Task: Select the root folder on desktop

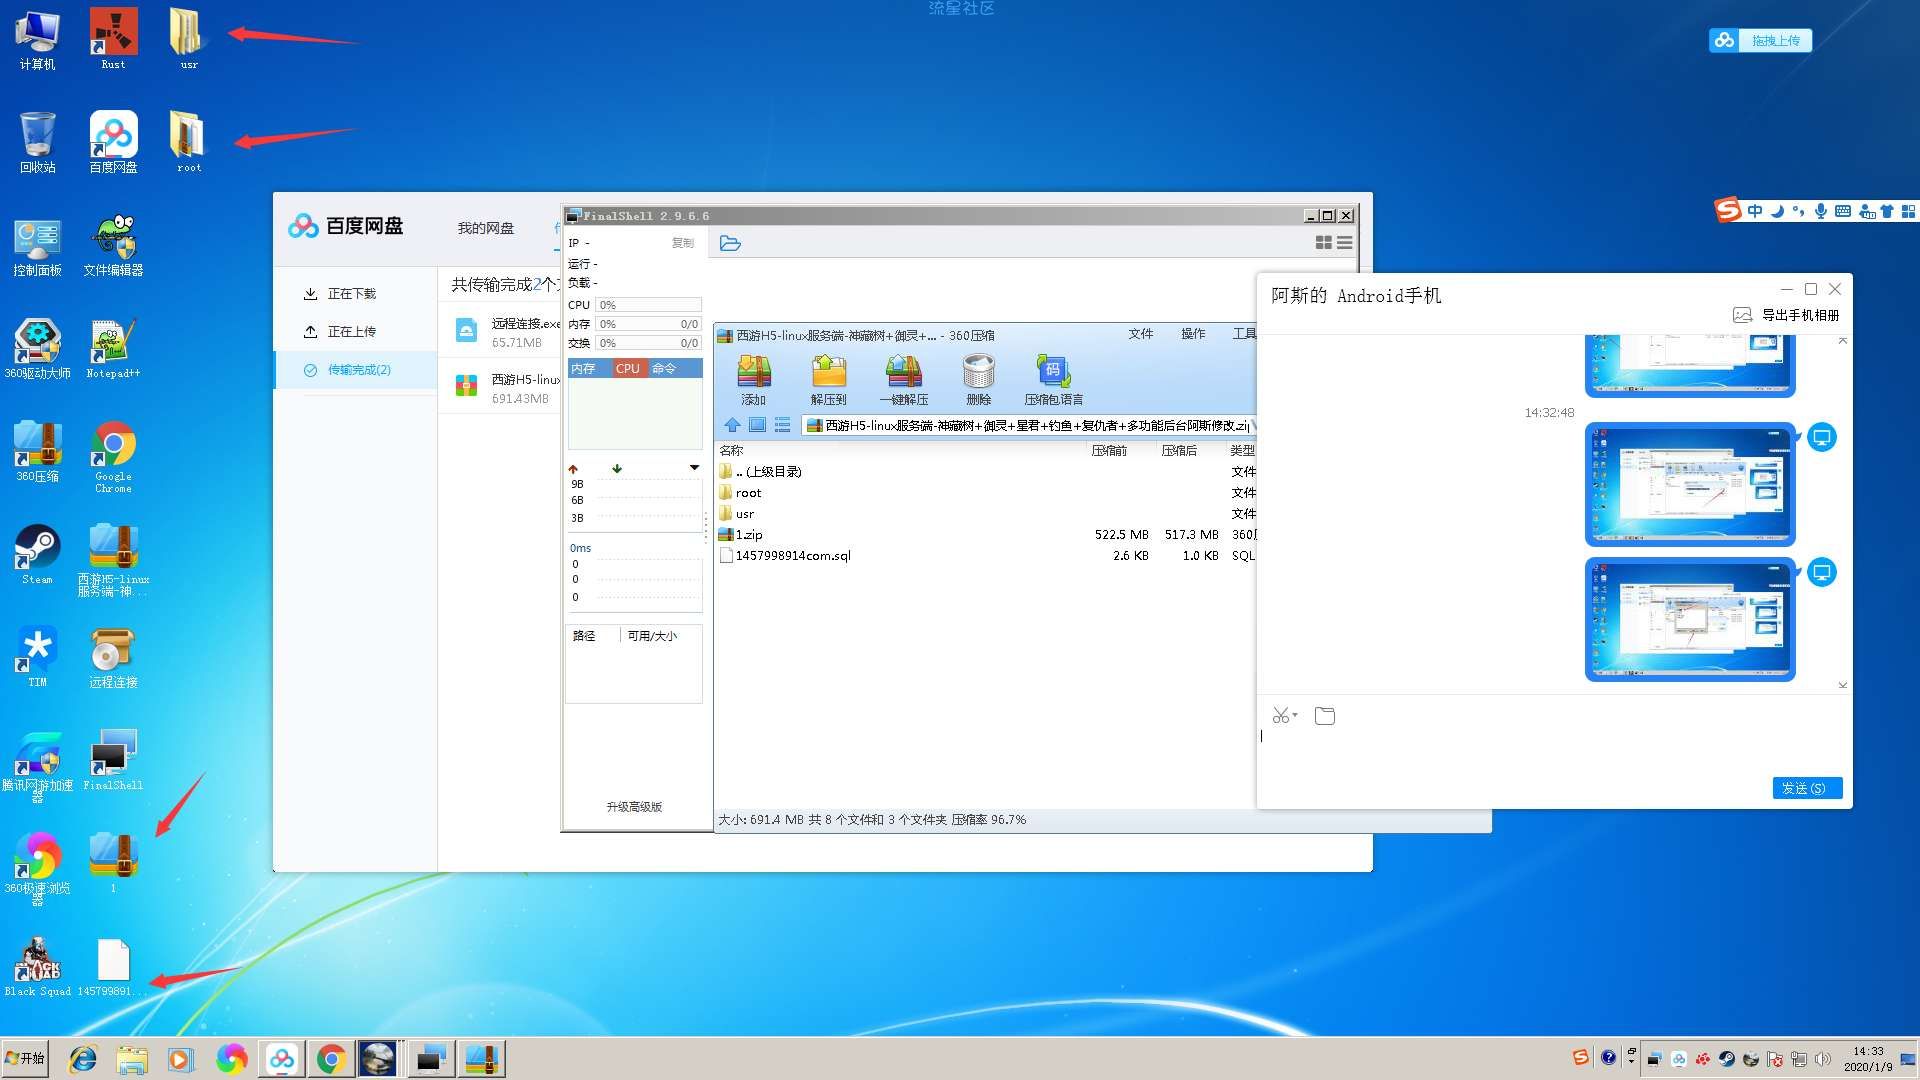Action: coord(188,142)
